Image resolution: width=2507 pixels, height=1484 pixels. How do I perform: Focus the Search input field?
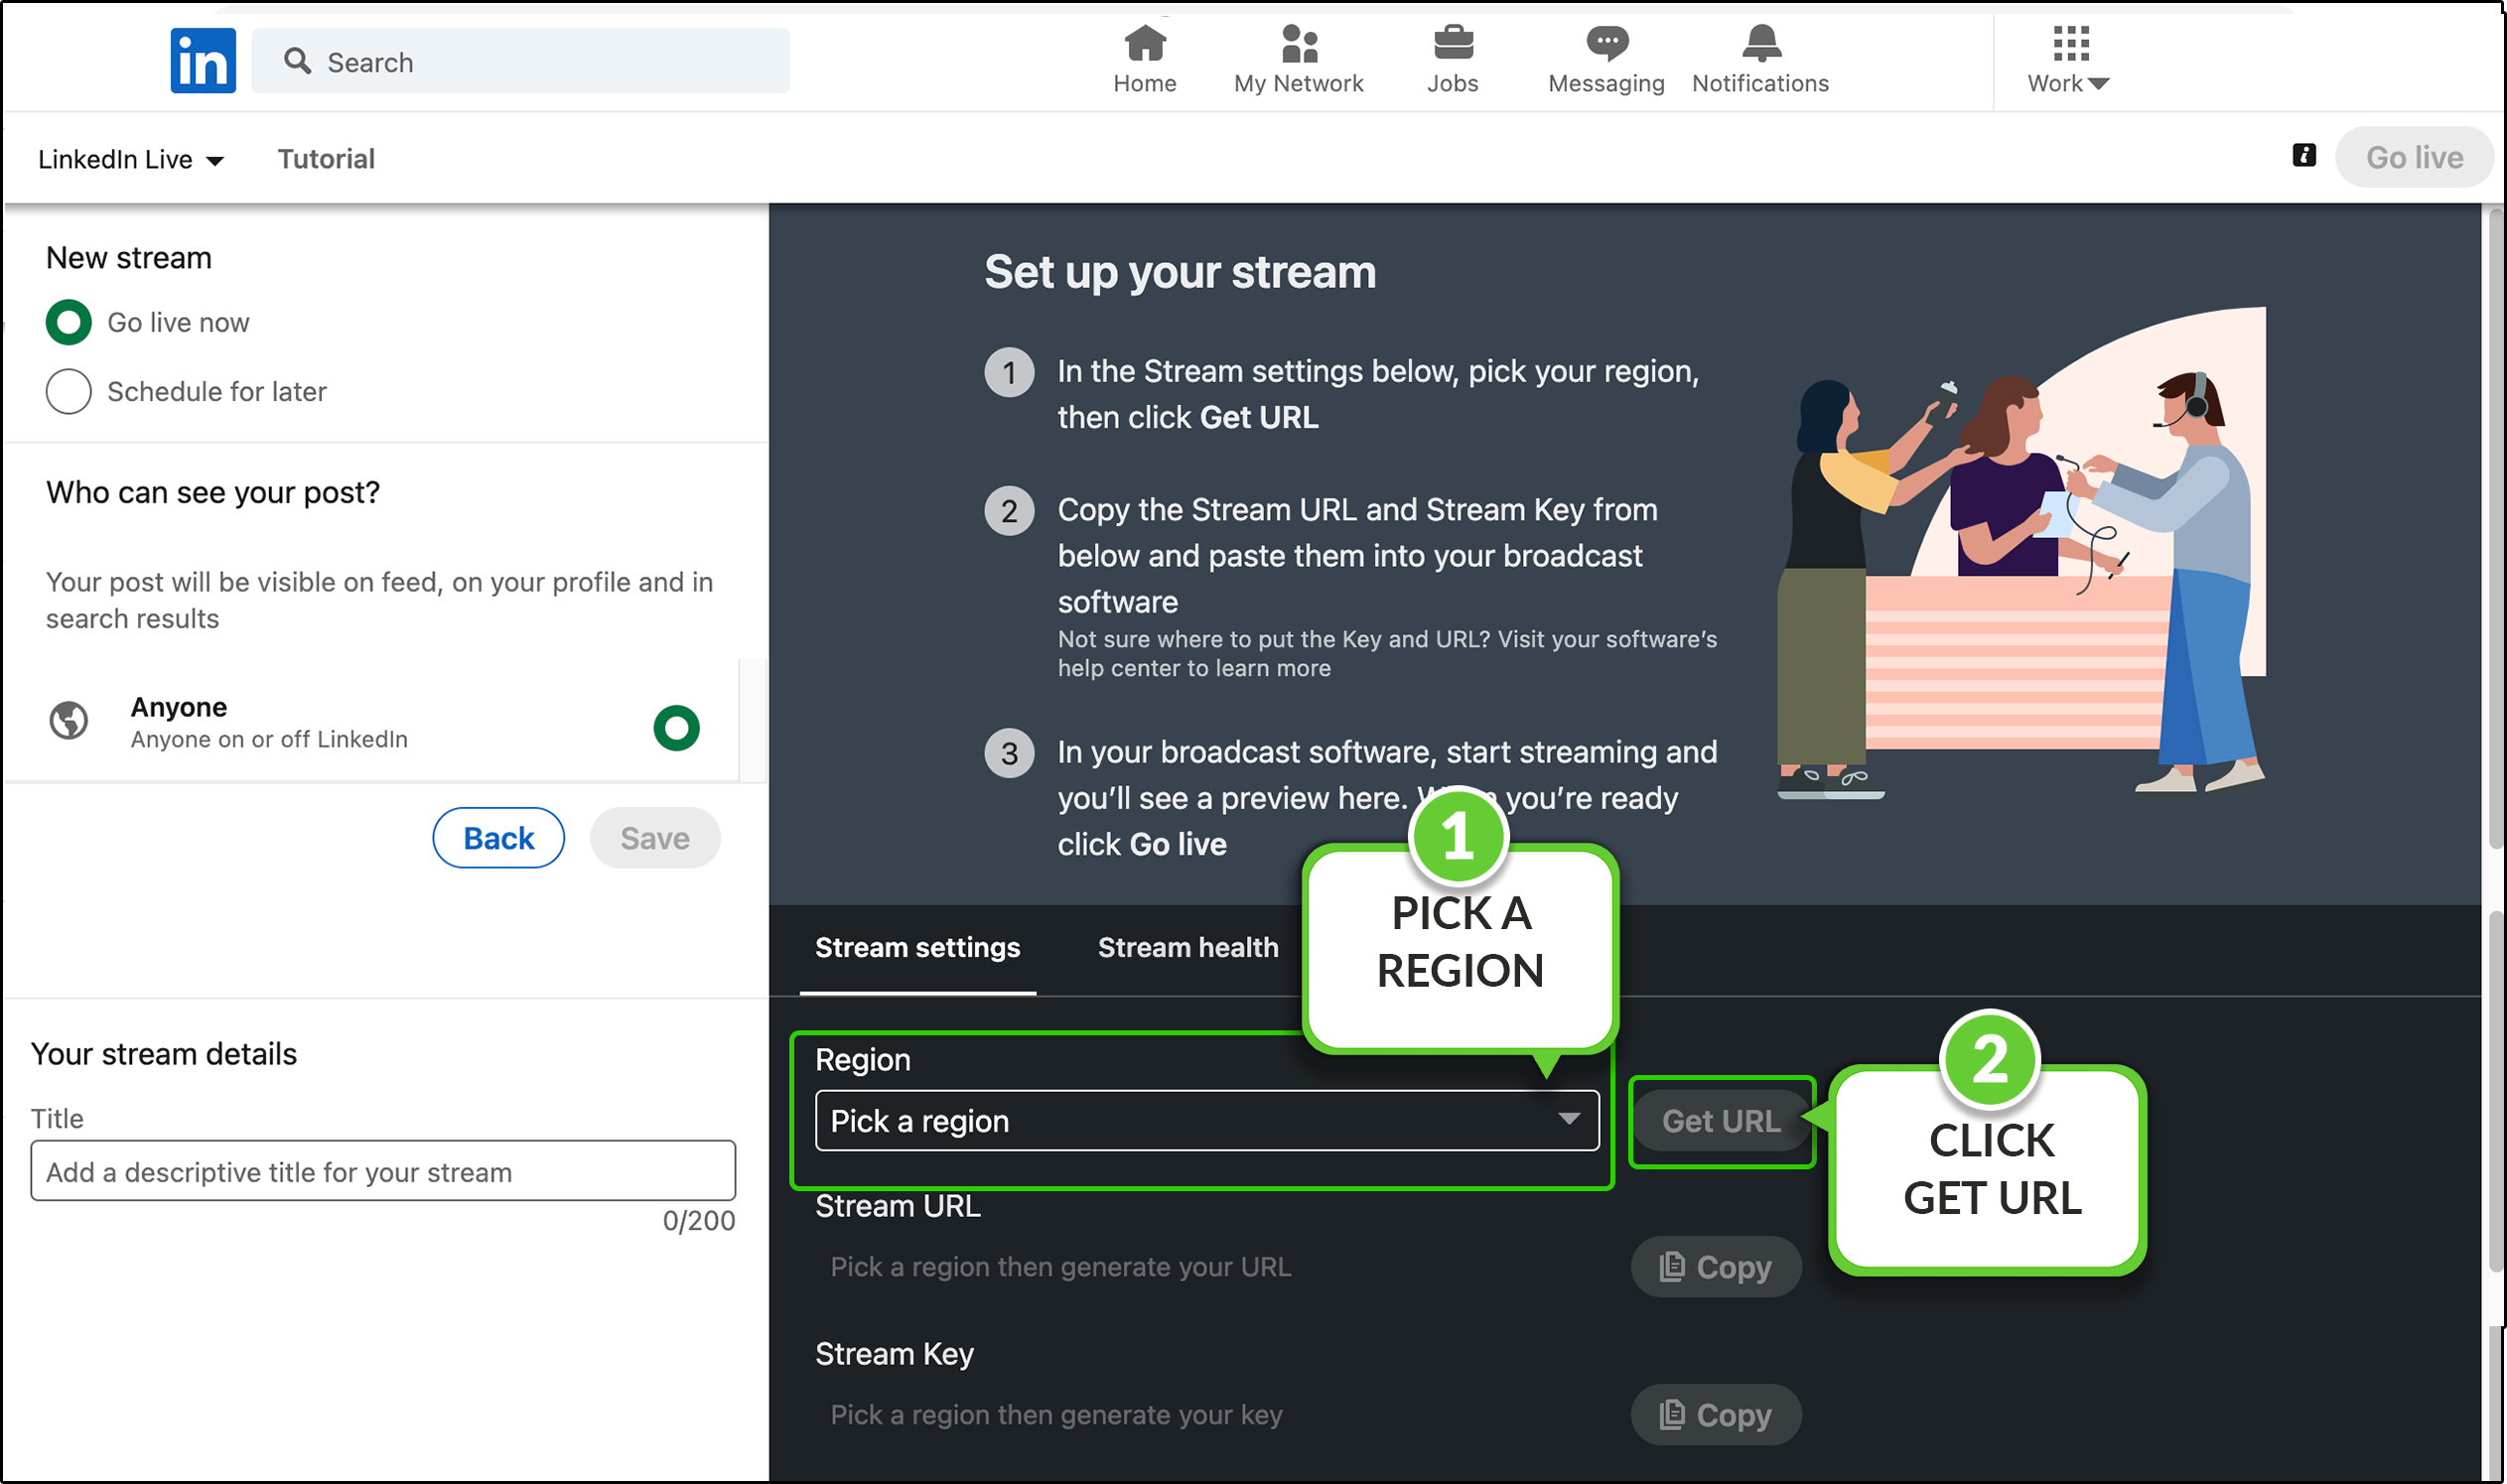[x=521, y=61]
